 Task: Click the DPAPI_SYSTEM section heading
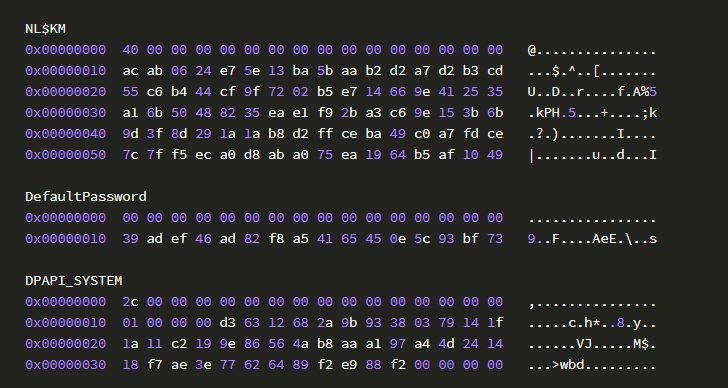74,281
